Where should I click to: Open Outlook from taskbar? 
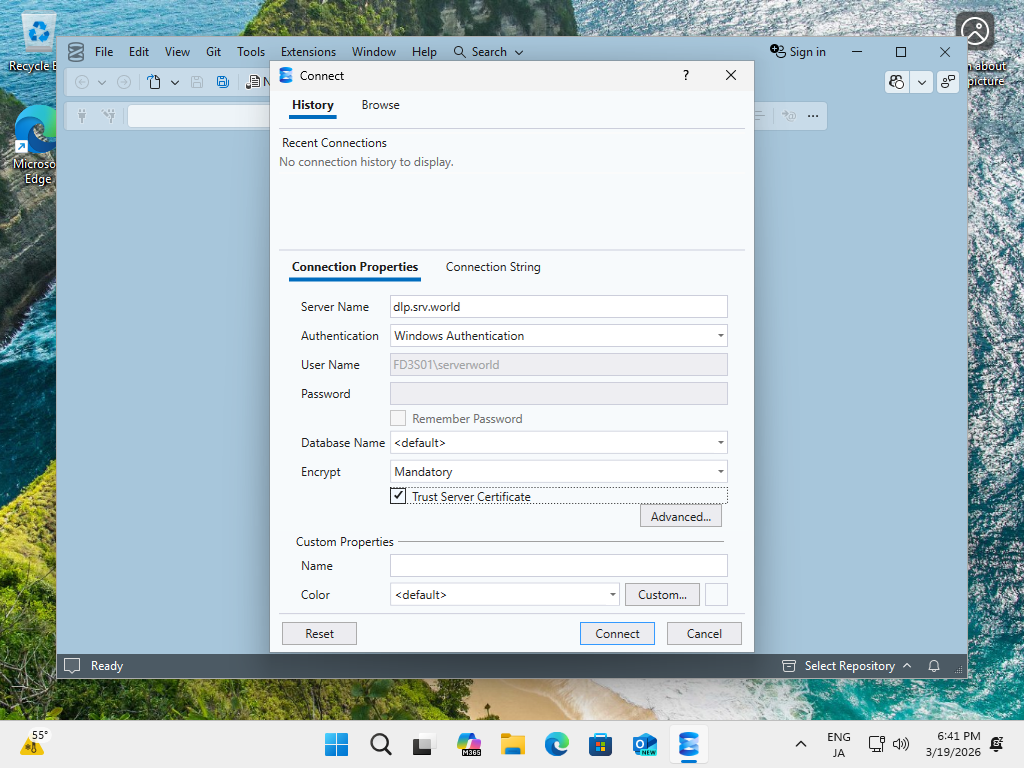click(x=645, y=744)
